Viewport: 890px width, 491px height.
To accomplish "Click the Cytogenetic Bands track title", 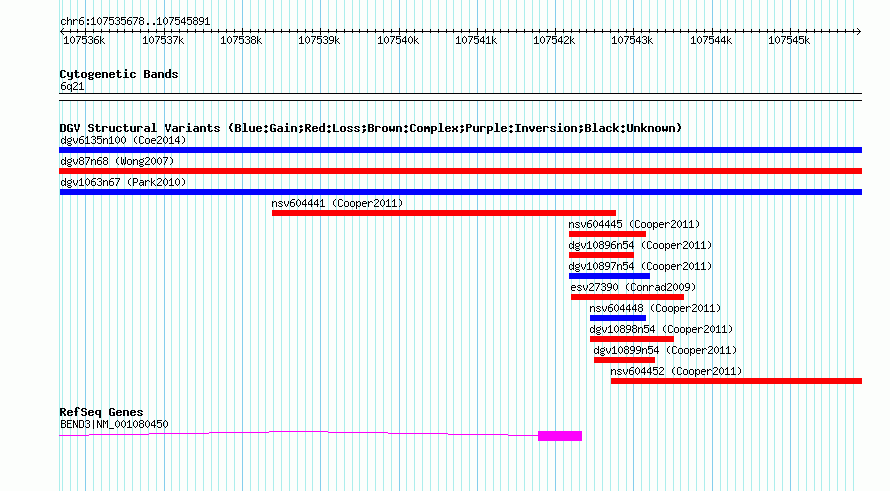I will [x=119, y=74].
